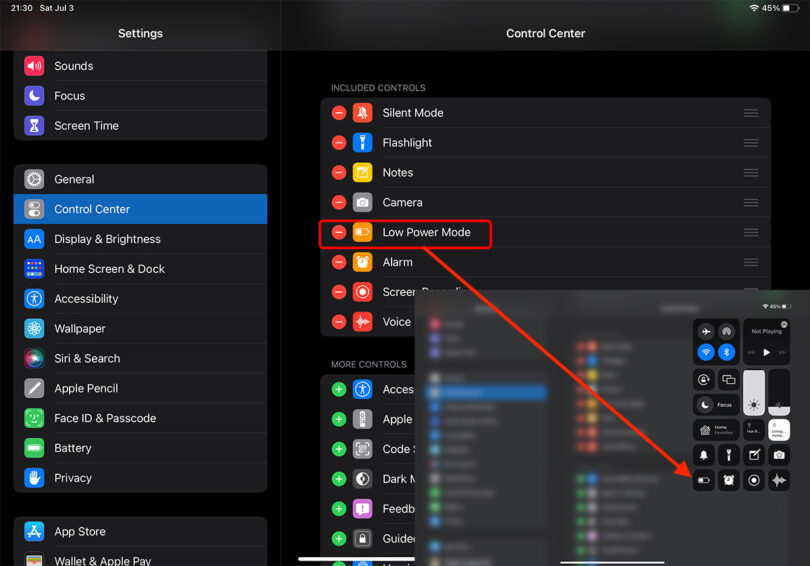Tap the Privacy hand icon
Screen dimensions: 810x566
click(x=34, y=478)
